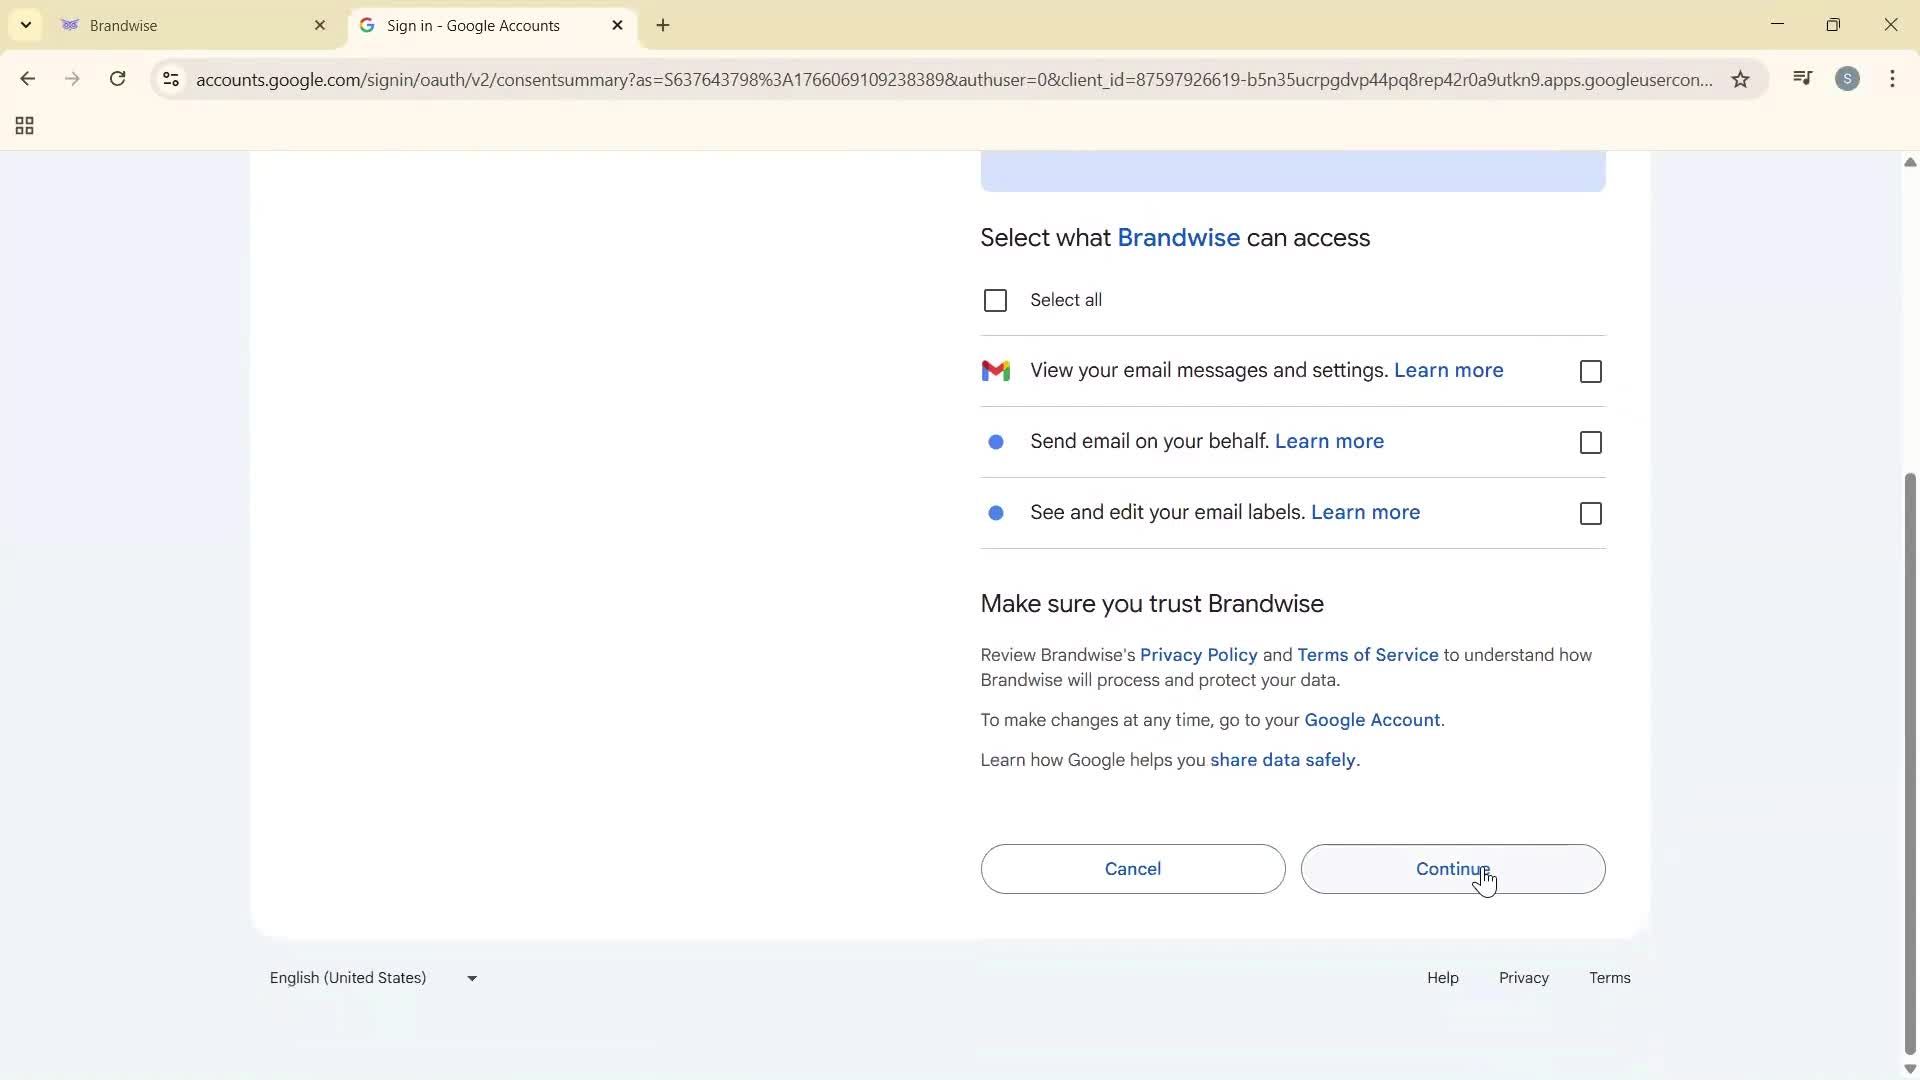The image size is (1920, 1080).
Task: Enable the Select all checkbox
Action: coord(996,300)
